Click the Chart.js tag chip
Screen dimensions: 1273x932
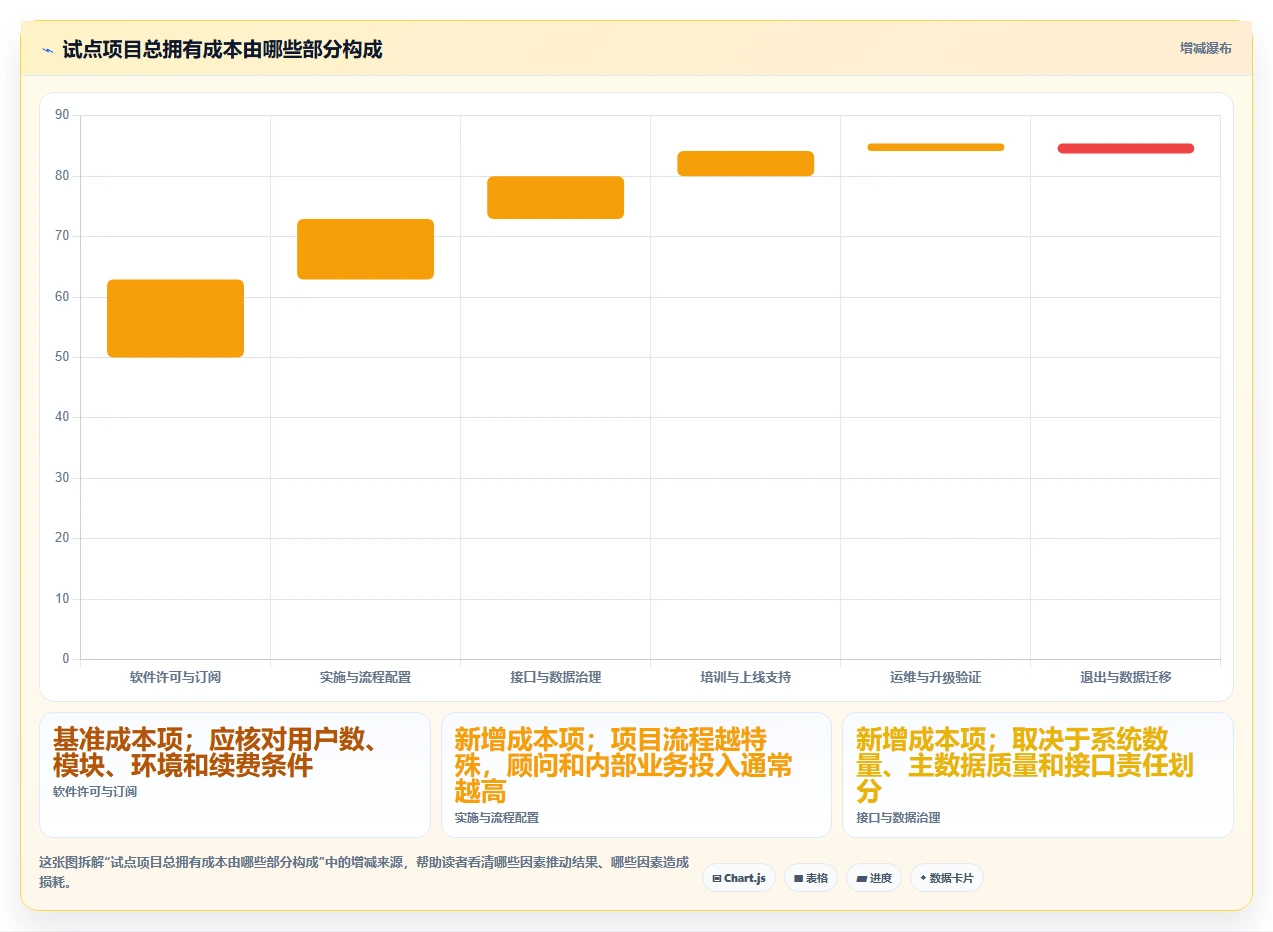739,878
